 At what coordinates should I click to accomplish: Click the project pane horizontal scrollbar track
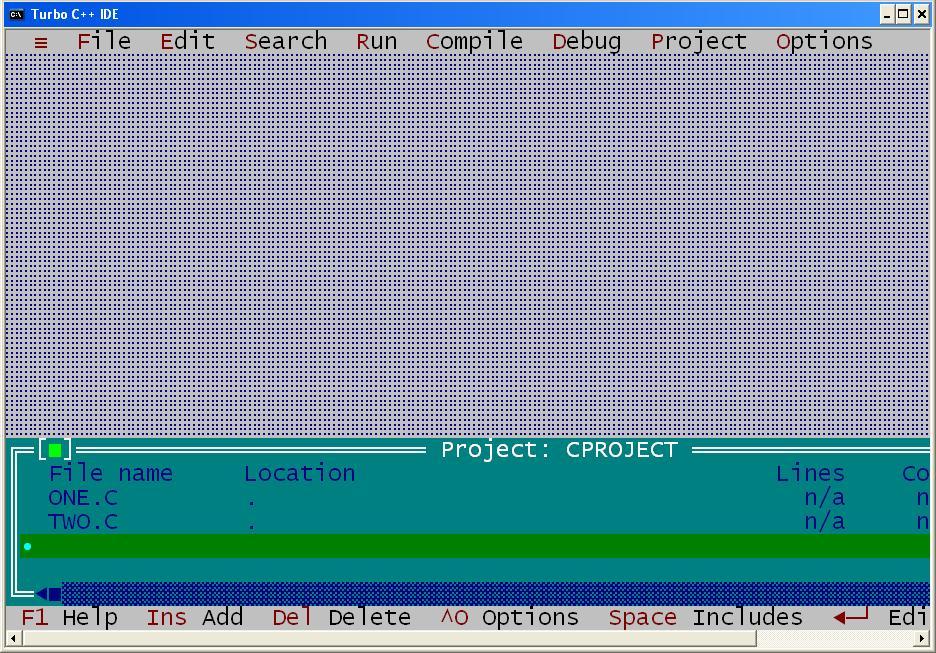tap(495, 594)
